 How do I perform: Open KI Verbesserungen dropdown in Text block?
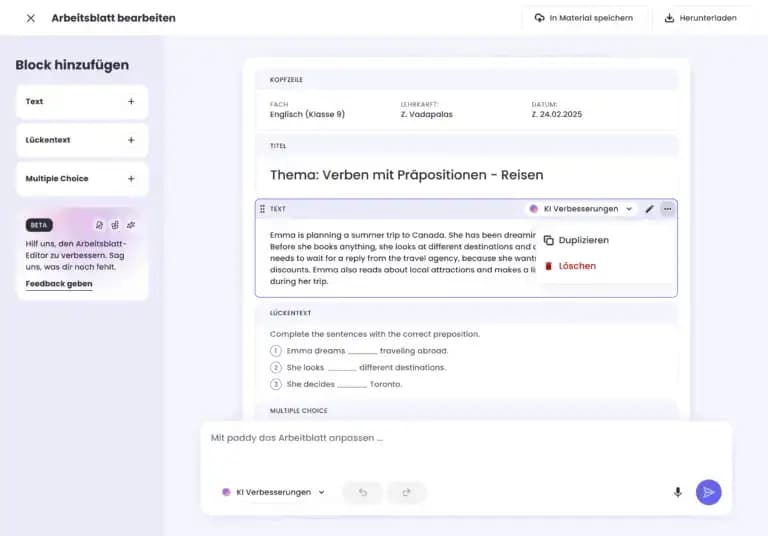(x=581, y=209)
